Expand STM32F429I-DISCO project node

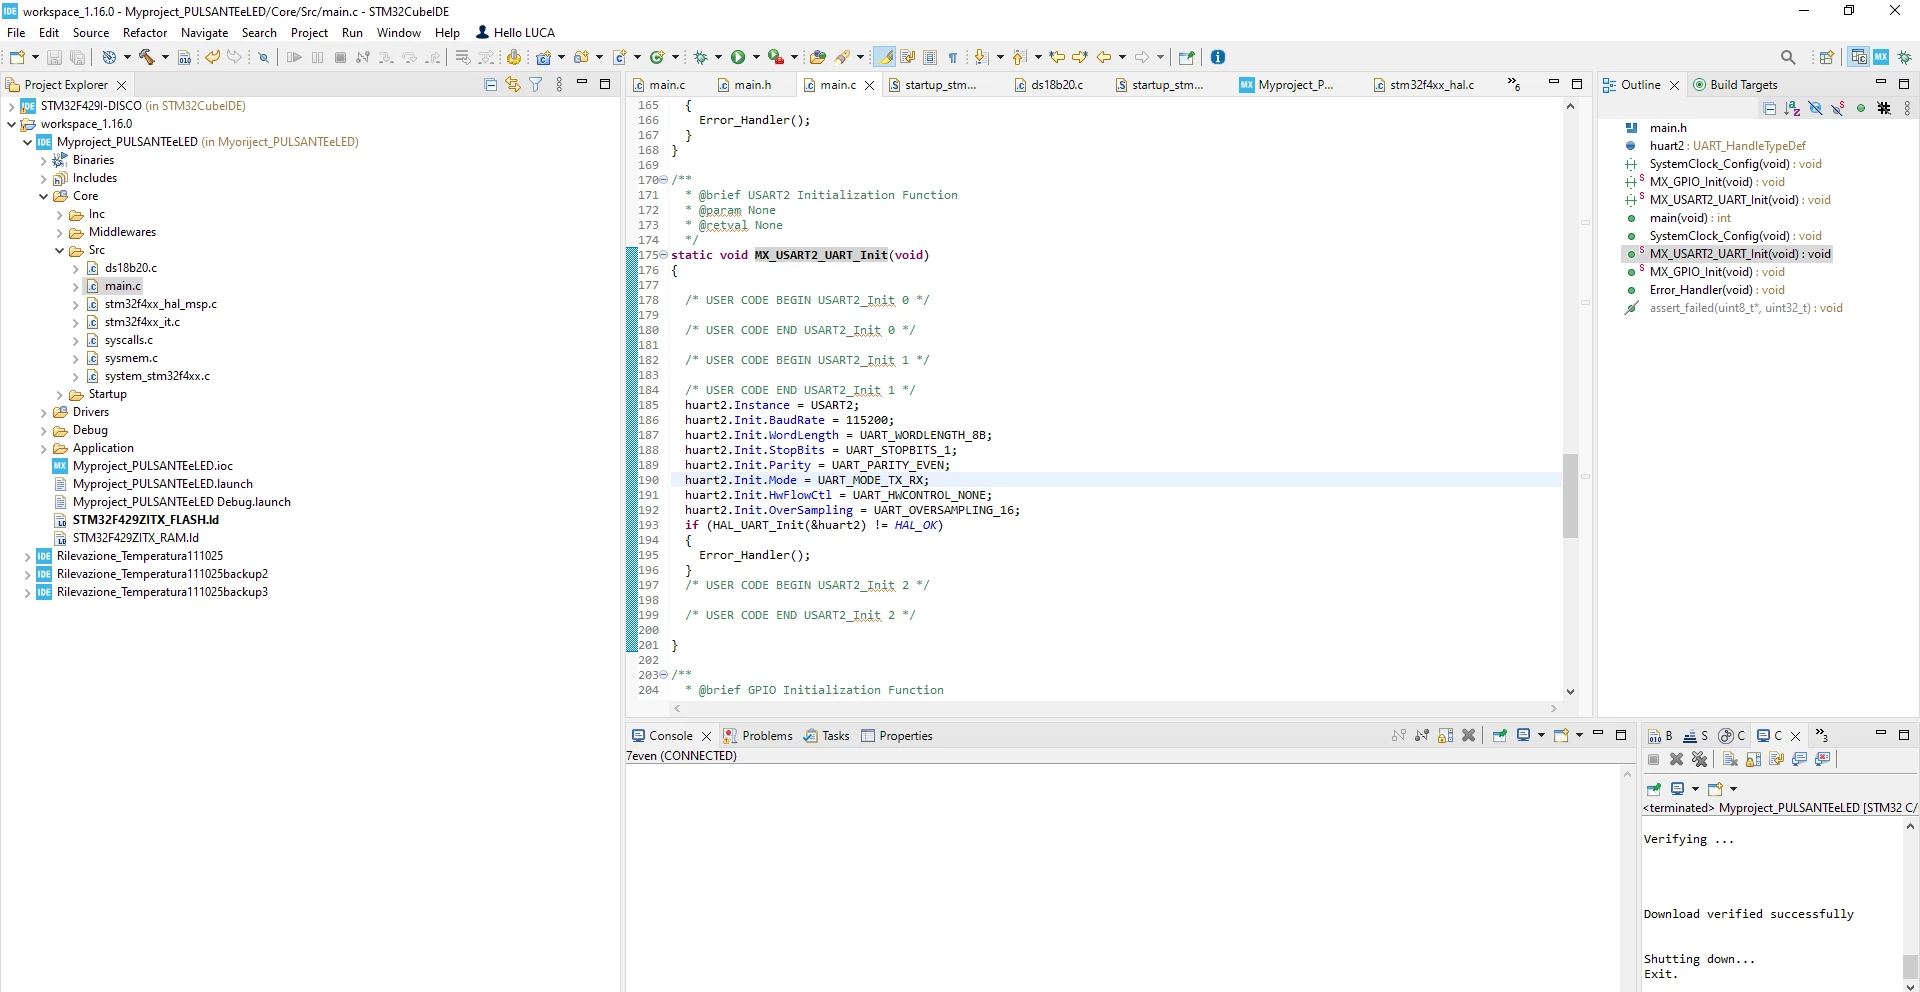coord(11,106)
